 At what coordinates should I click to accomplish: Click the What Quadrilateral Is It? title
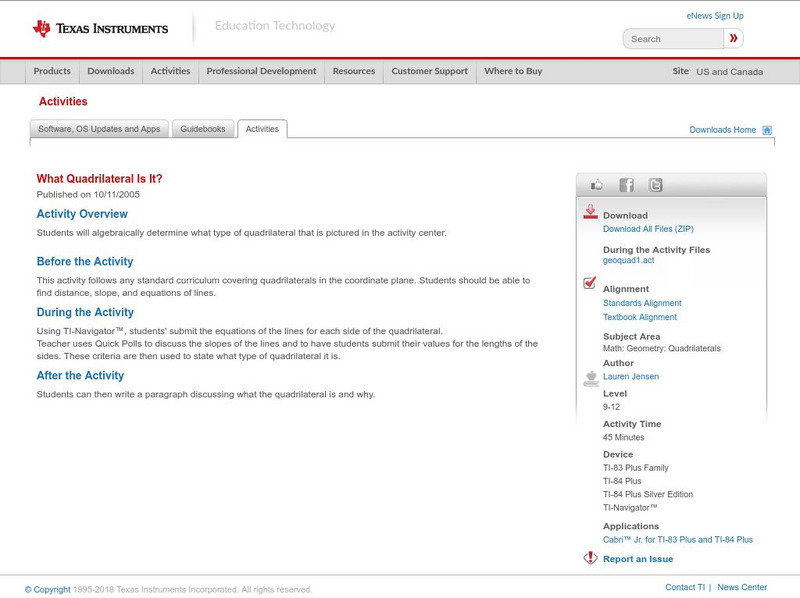pyautogui.click(x=99, y=179)
